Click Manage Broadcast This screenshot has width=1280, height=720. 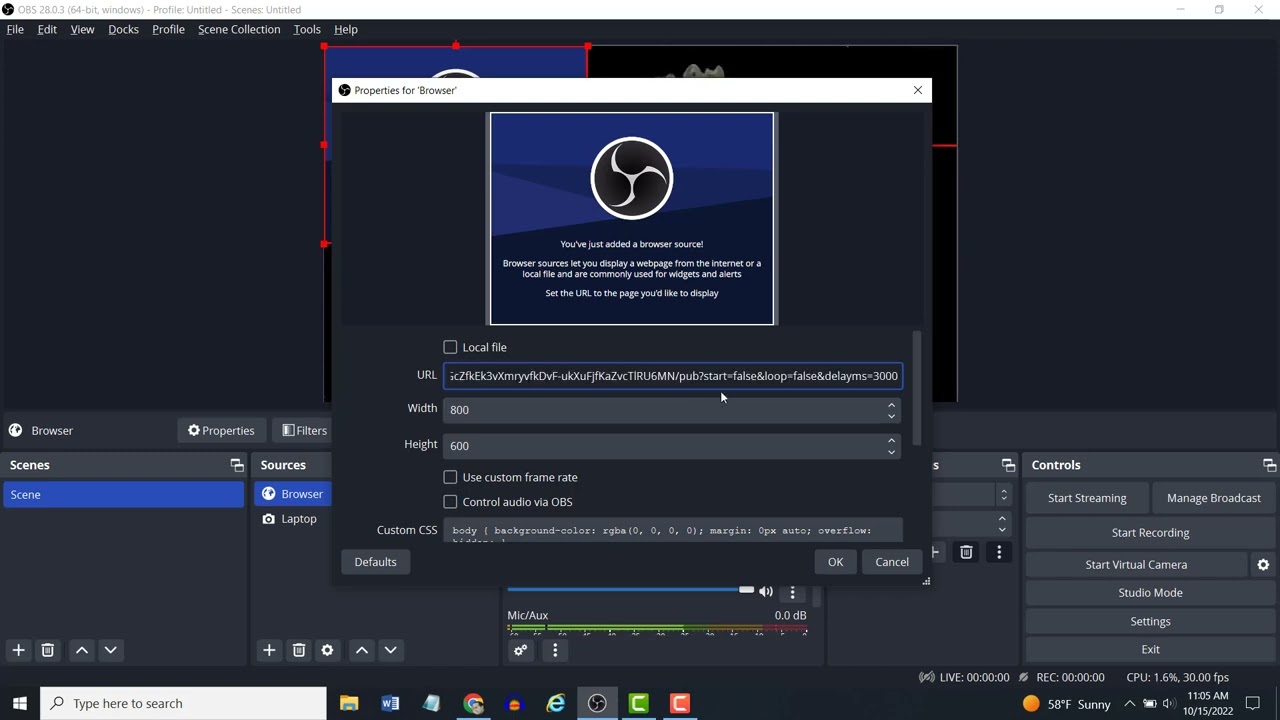(x=1214, y=498)
